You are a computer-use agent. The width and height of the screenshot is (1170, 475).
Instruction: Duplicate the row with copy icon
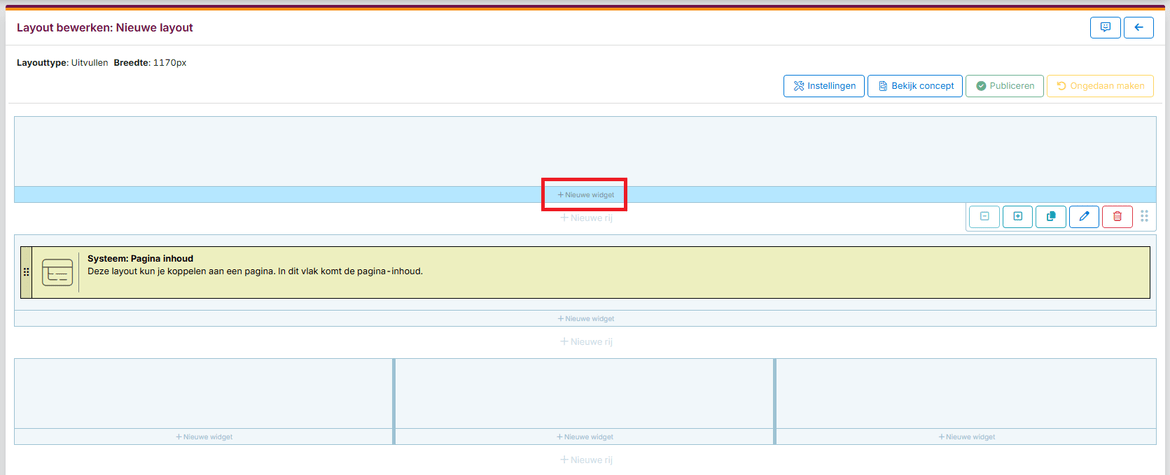(1050, 216)
